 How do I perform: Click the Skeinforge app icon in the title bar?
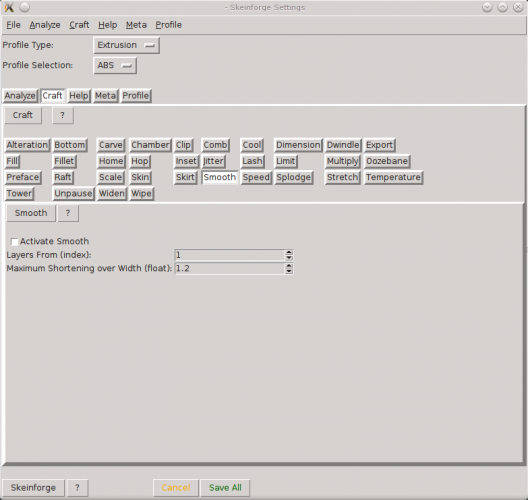click(9, 7)
